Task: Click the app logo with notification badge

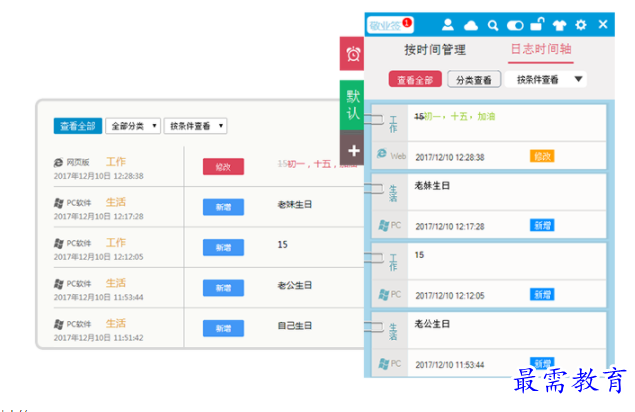Action: (390, 25)
